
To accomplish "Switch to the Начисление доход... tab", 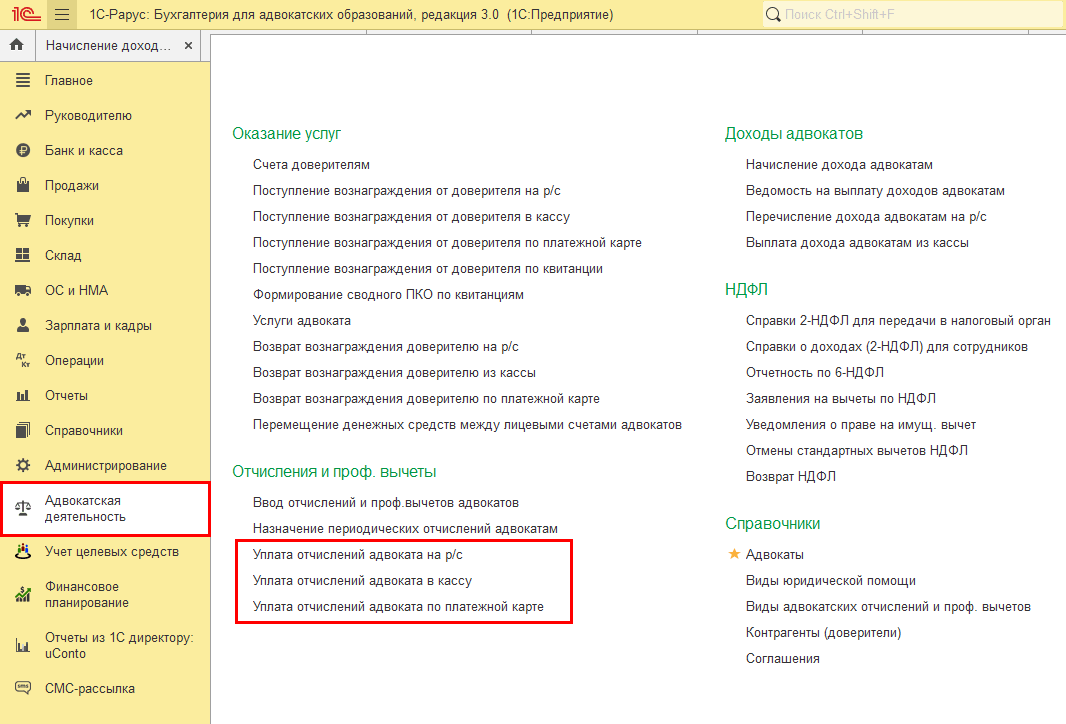I will (x=108, y=46).
